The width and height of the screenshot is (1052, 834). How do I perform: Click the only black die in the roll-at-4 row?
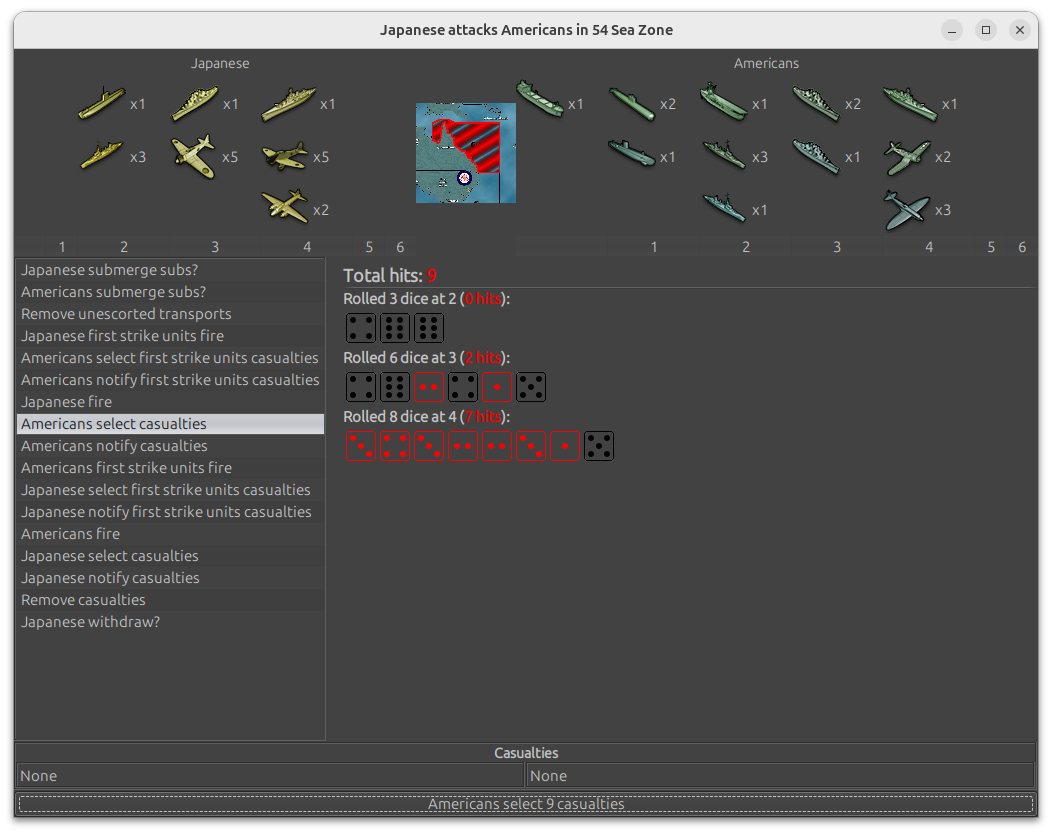(x=598, y=446)
